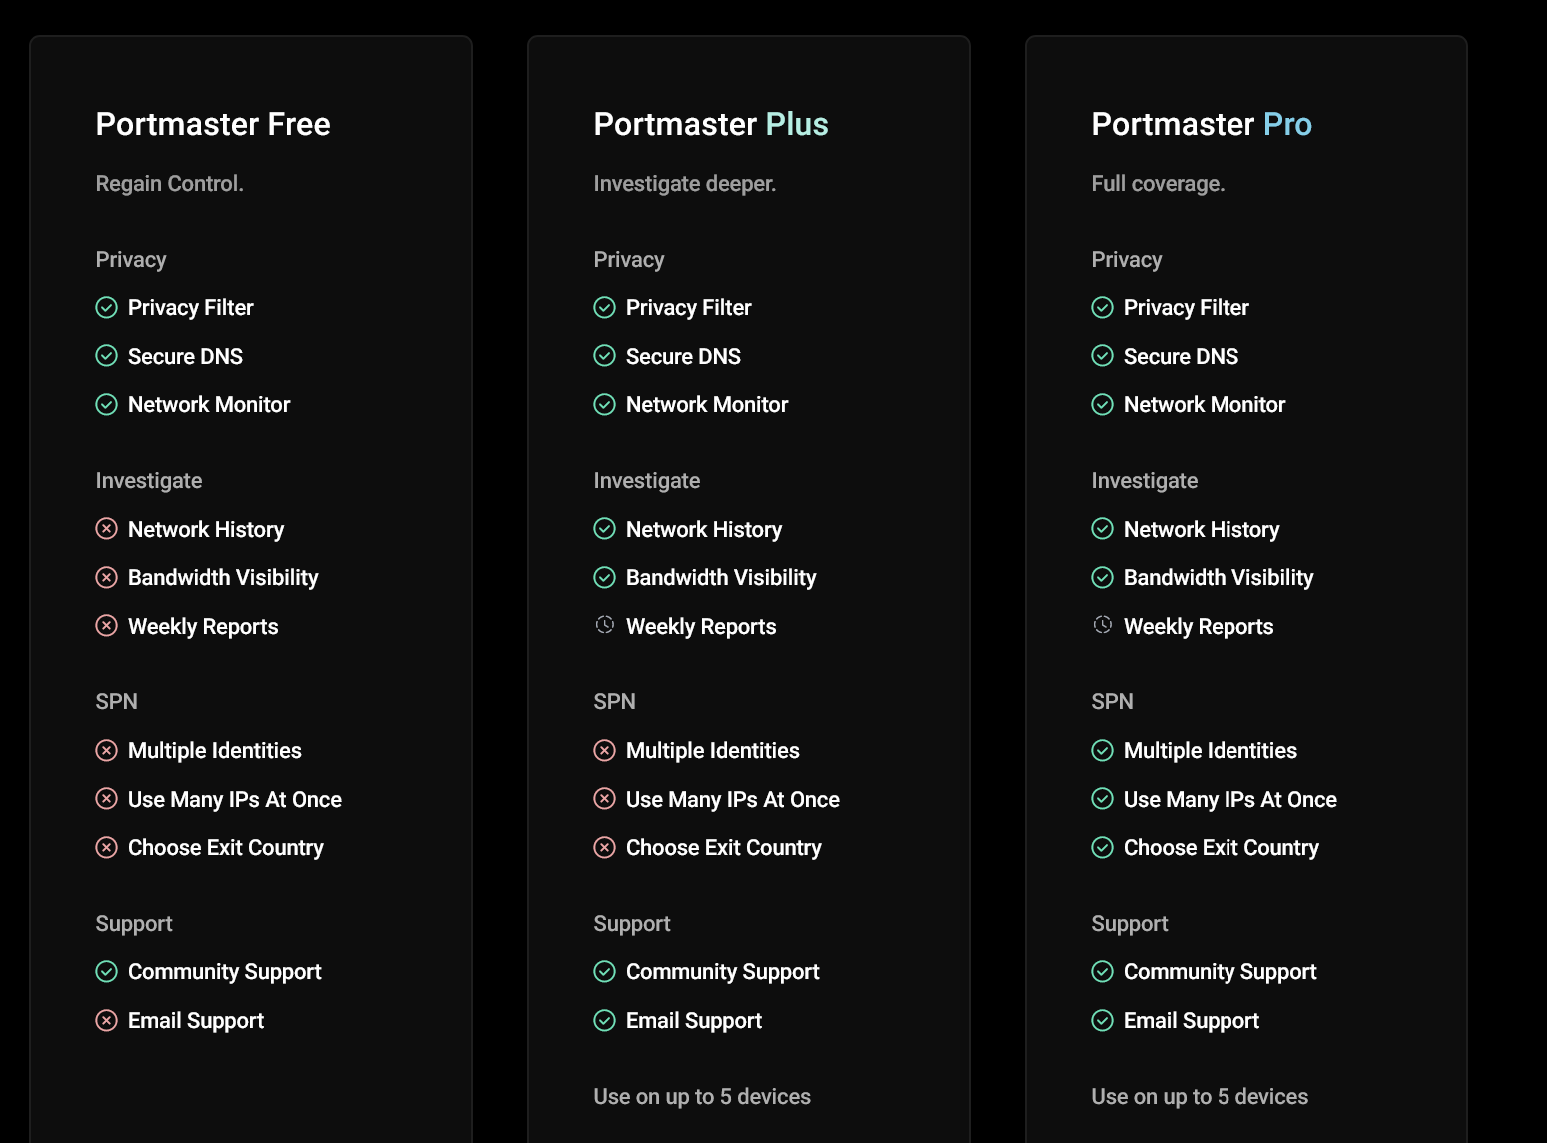1548x1143 pixels.
Task: Click "Use on up to 5 devices" text in Pro plan
Action: (1199, 1097)
